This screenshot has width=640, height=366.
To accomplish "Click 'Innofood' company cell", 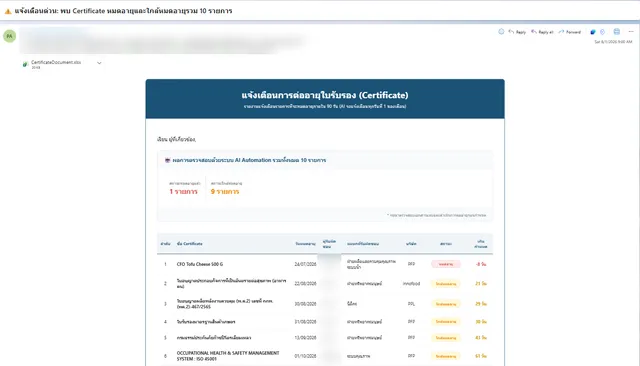I will click(x=411, y=283).
